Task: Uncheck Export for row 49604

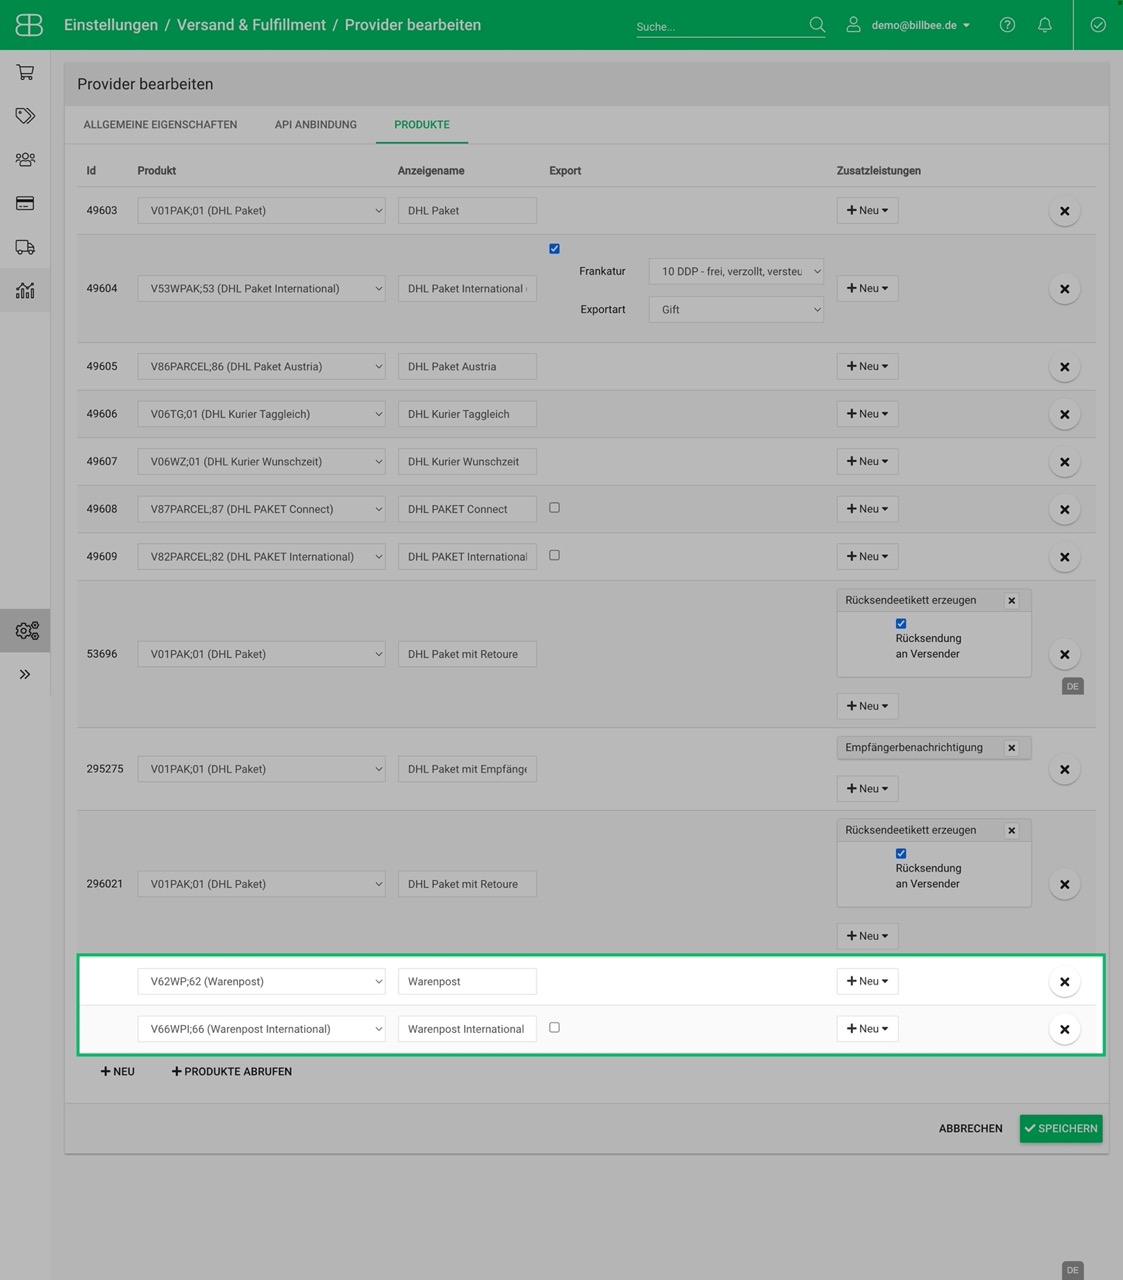Action: pos(554,249)
